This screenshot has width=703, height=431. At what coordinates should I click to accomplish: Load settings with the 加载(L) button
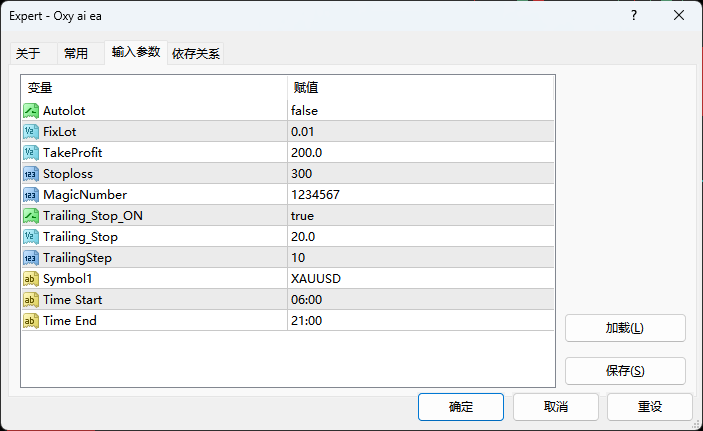tap(625, 328)
